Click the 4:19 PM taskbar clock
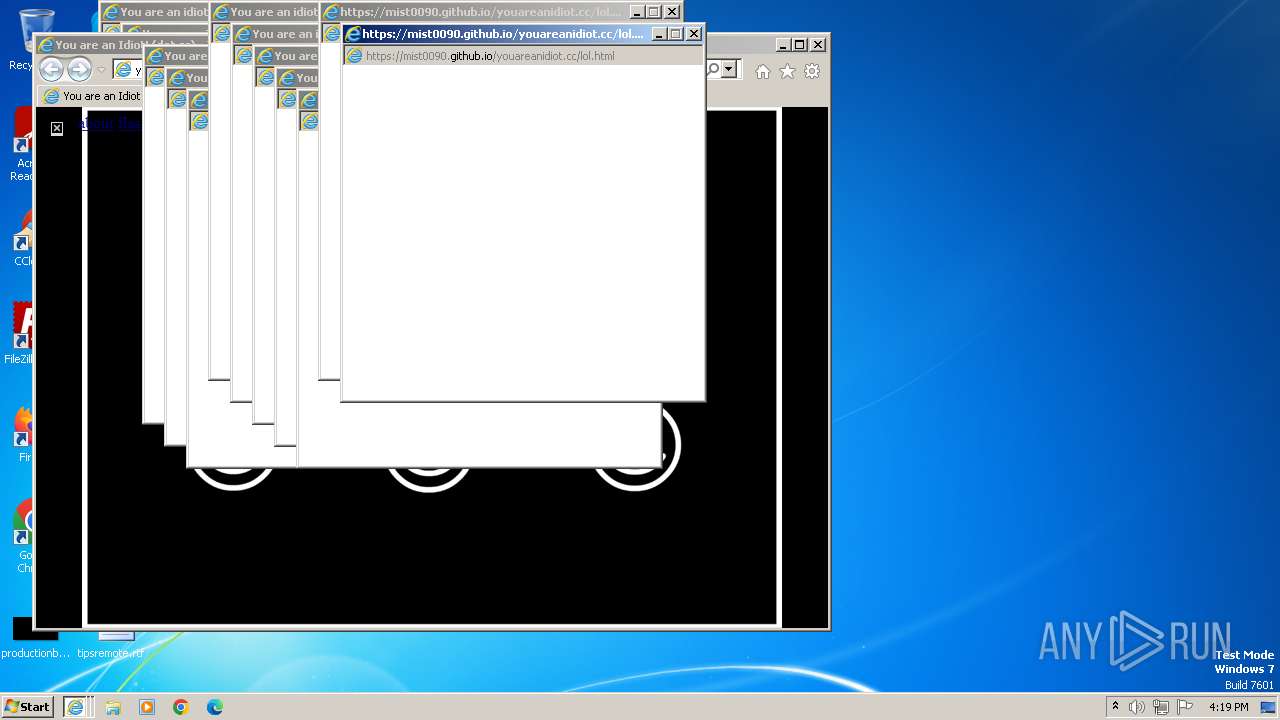 (x=1228, y=707)
